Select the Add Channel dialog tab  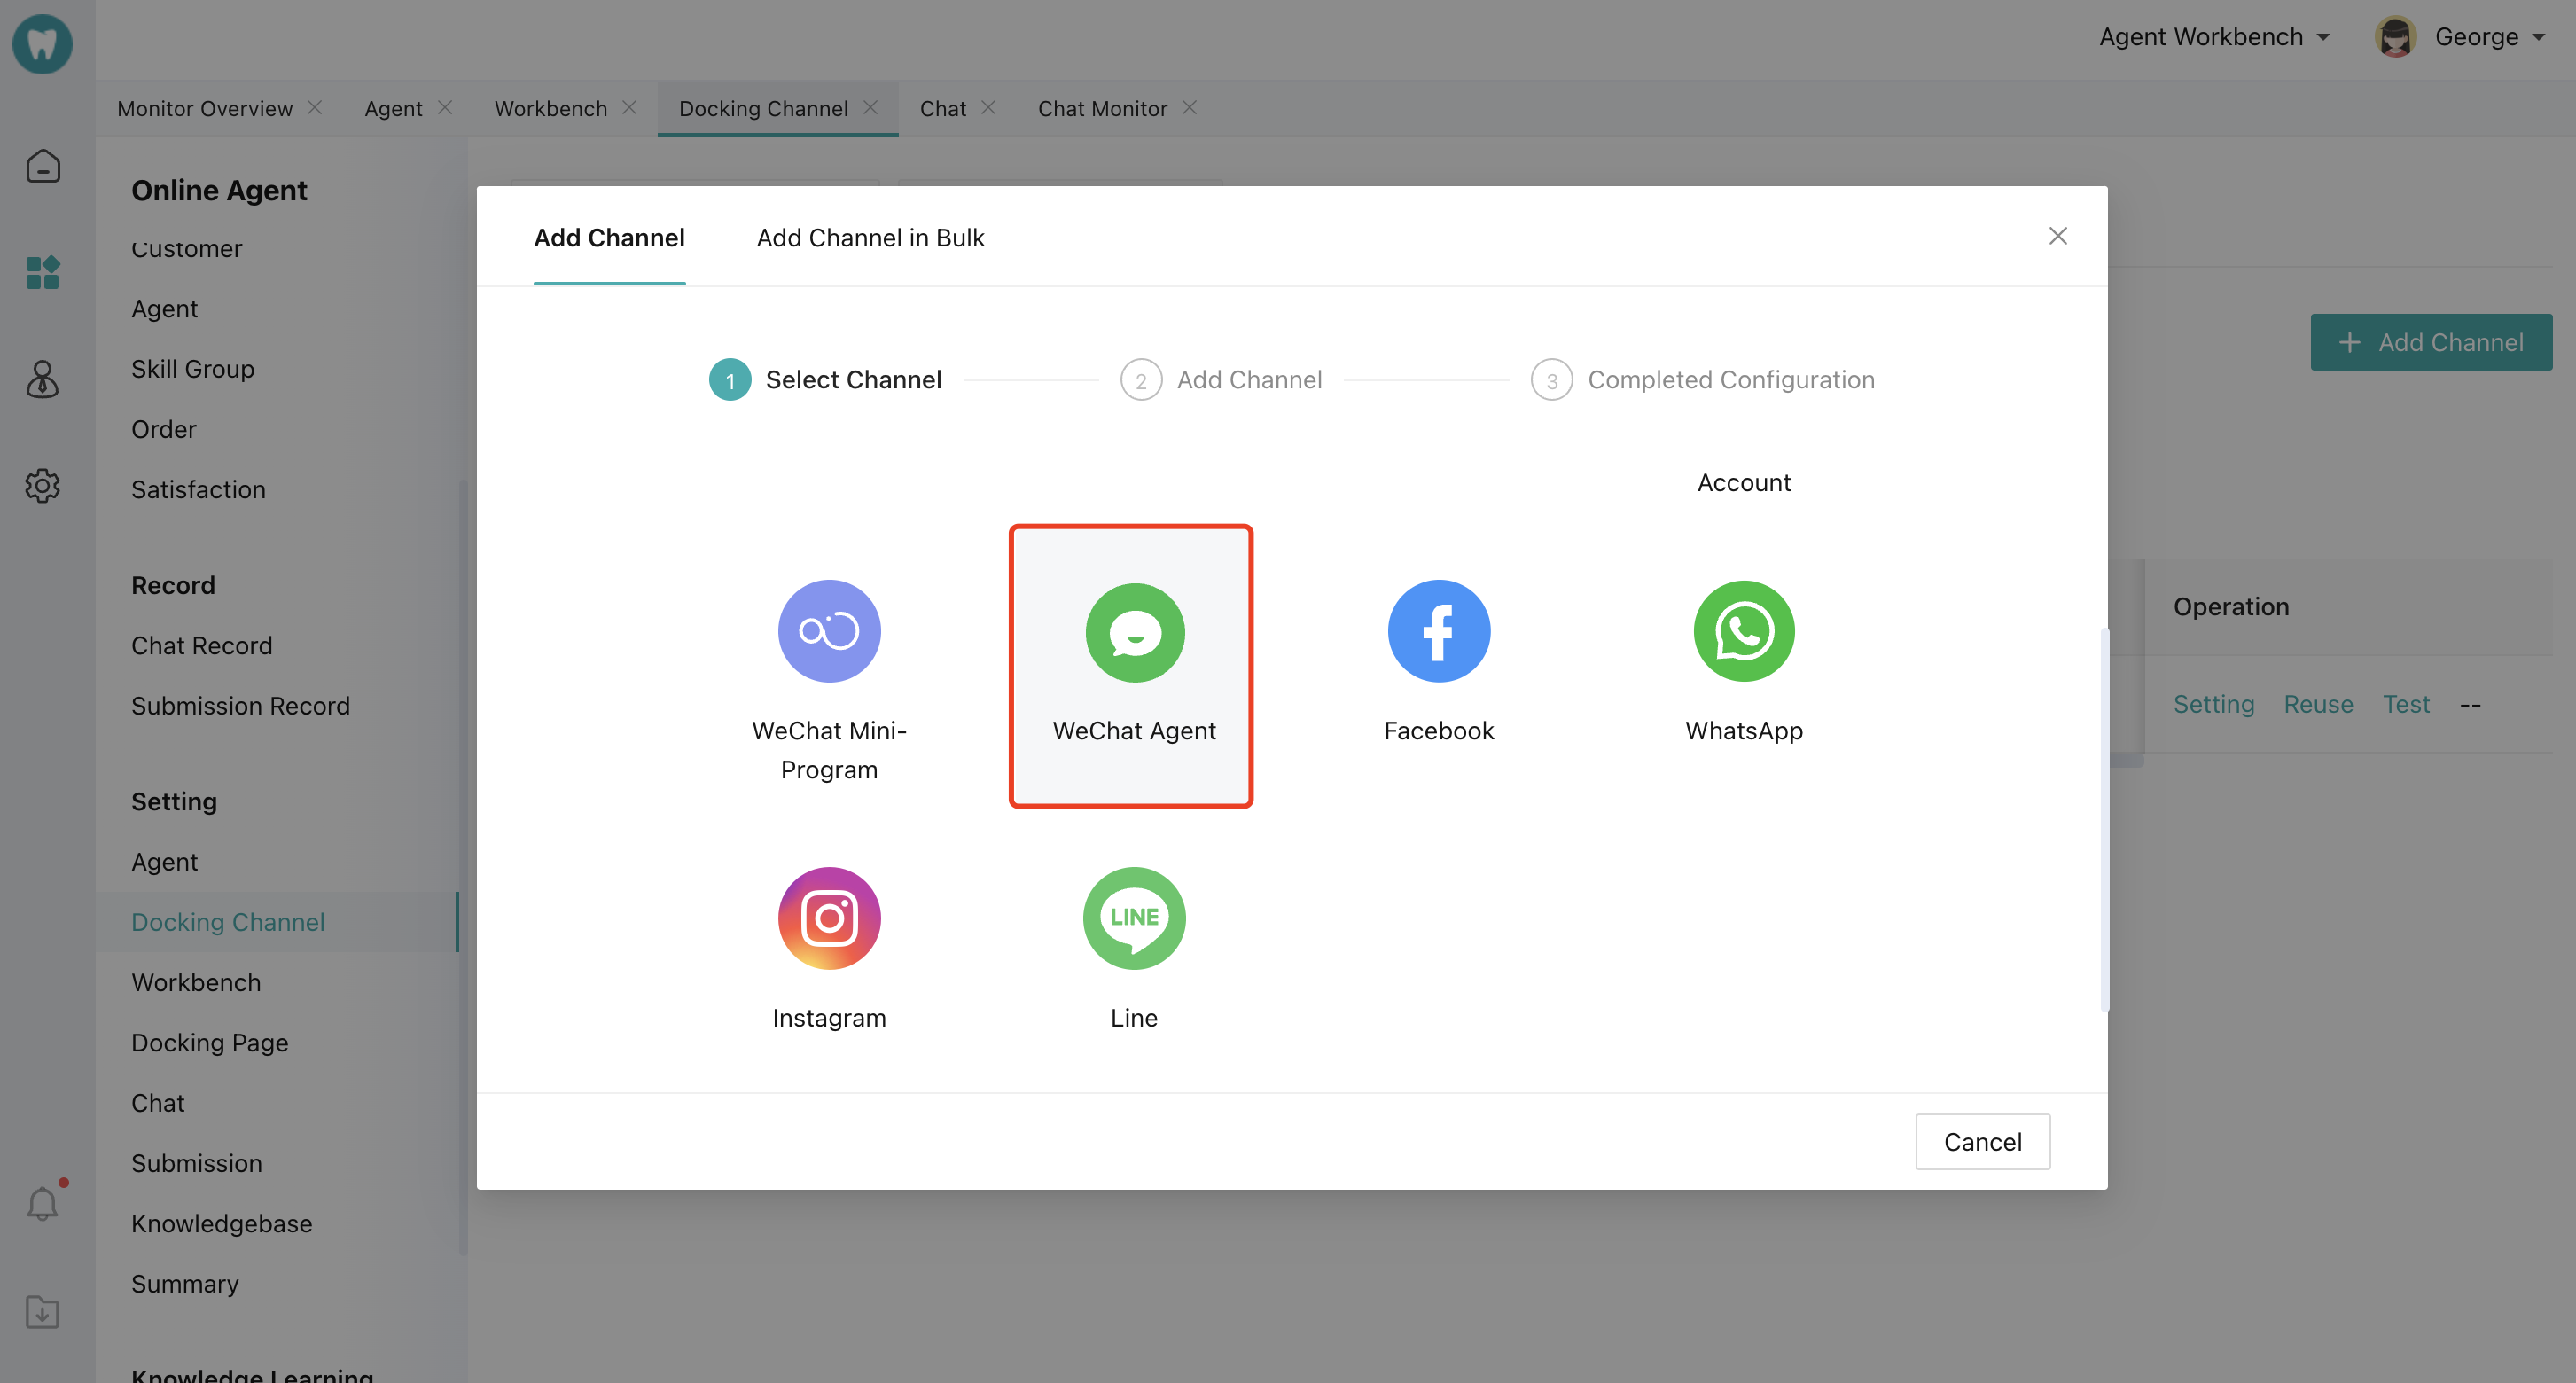click(x=609, y=237)
